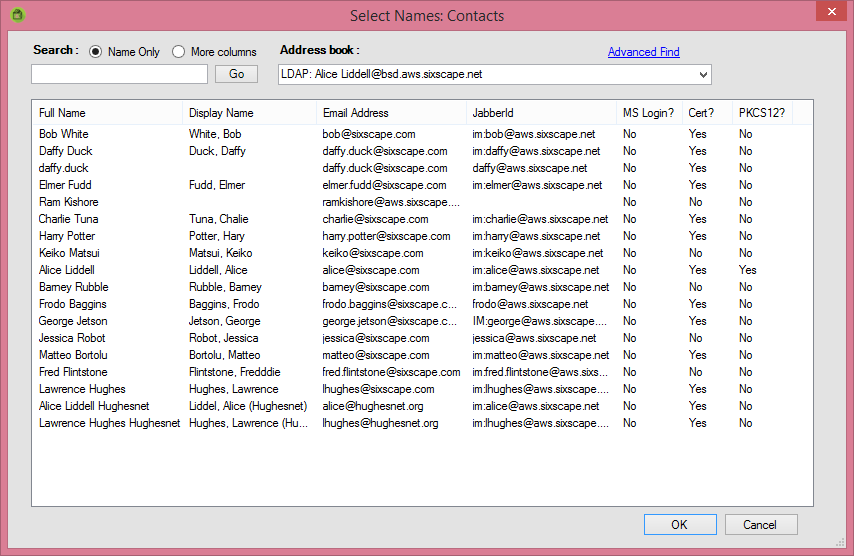This screenshot has width=854, height=556.
Task: Click the IM:george@aws.sixscape Jabber cell
Action: [539, 321]
